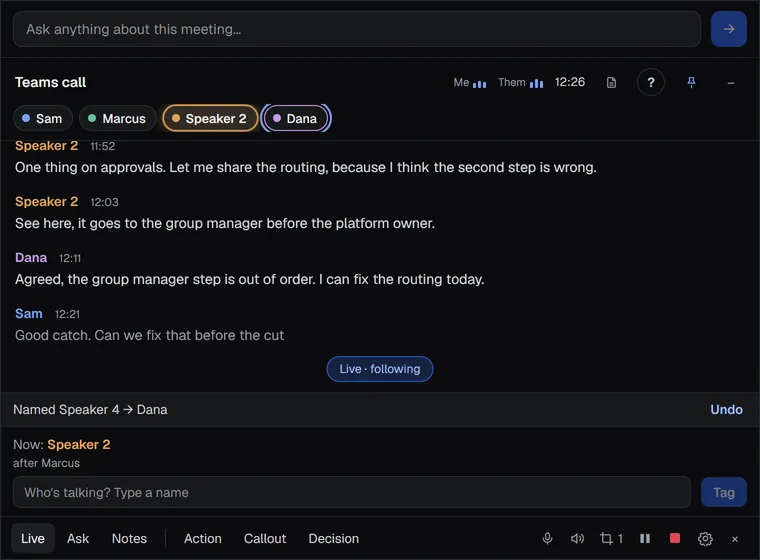Pause the live recording
Screen dimensions: 760x560
(645, 538)
